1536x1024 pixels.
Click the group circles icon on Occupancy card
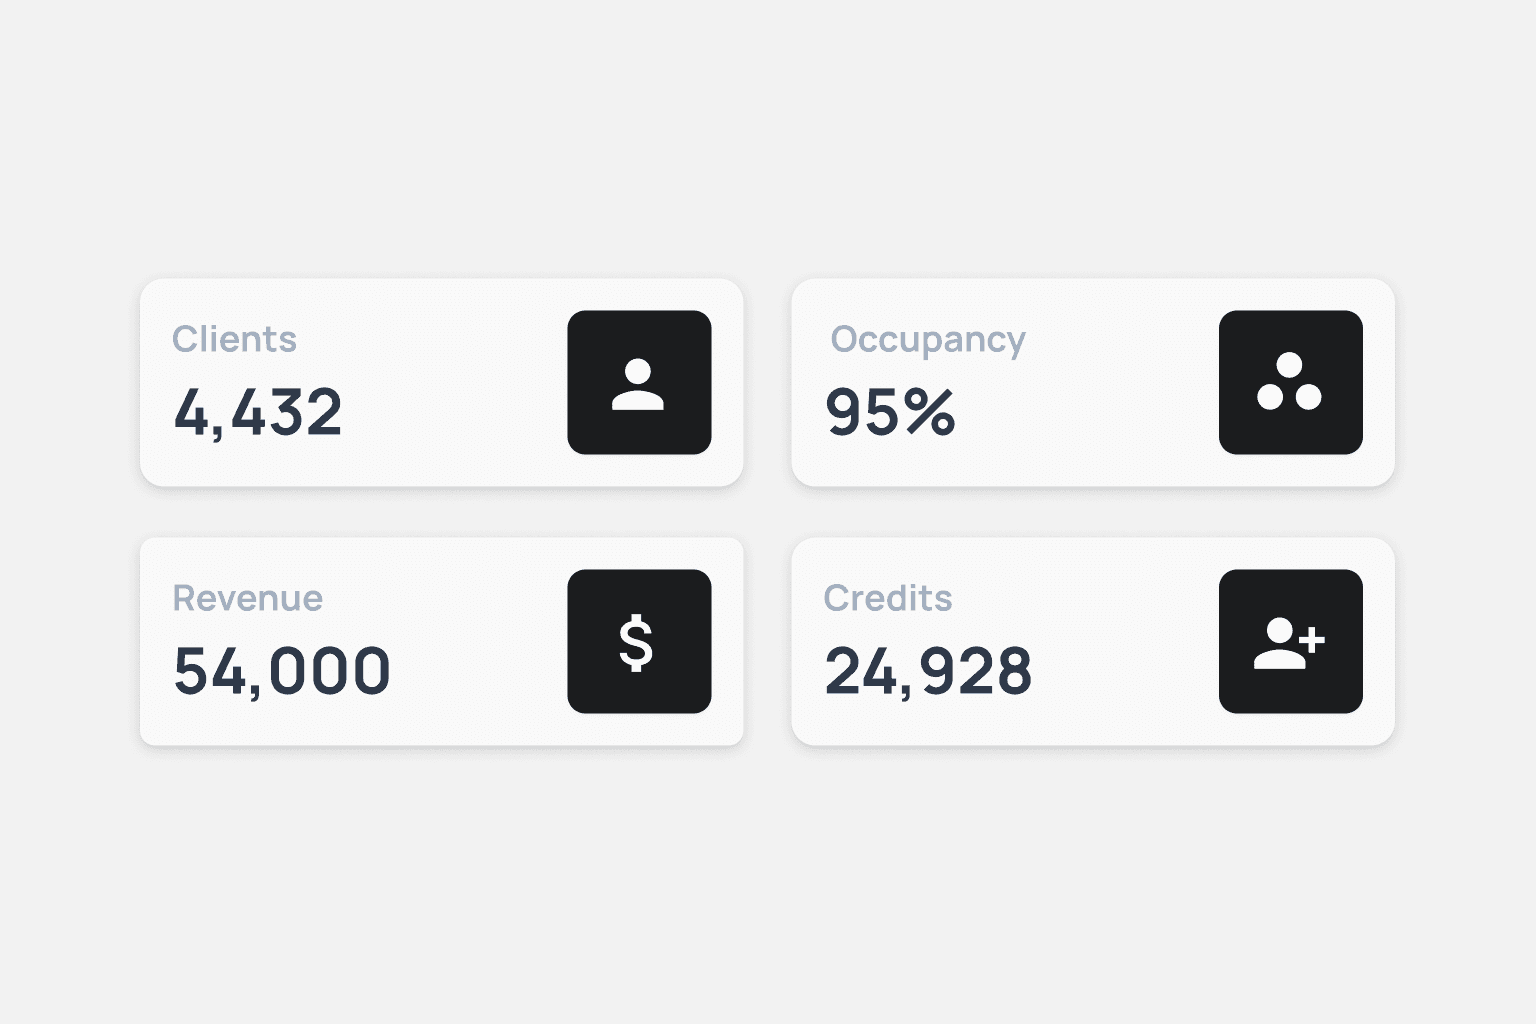pyautogui.click(x=1291, y=383)
